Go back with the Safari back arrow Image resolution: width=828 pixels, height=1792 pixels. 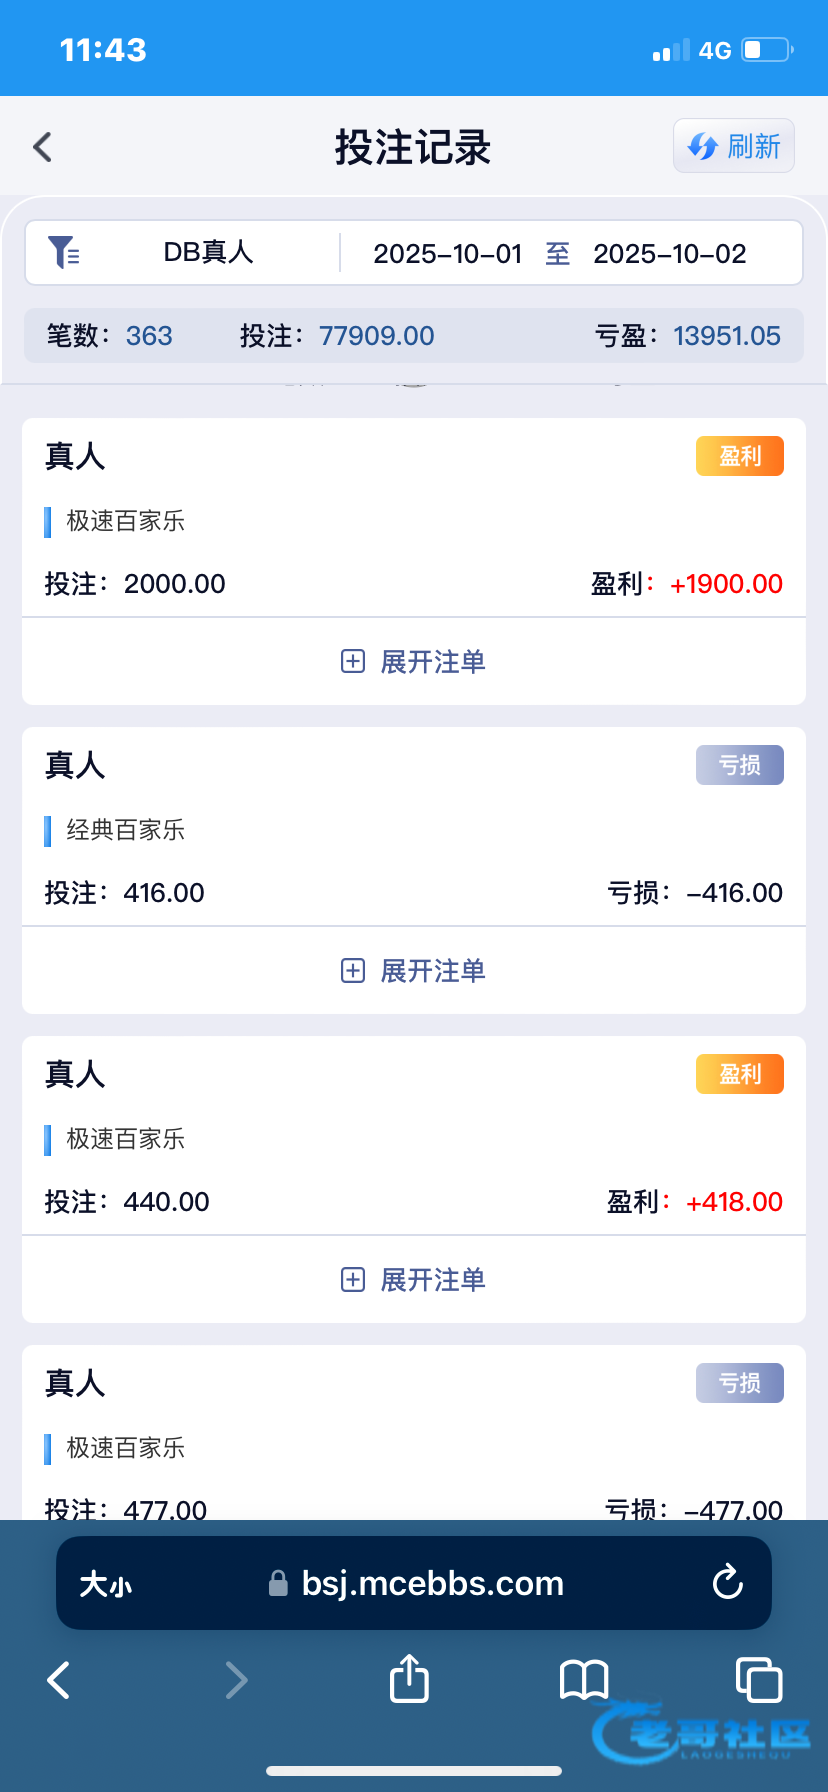tap(59, 1680)
